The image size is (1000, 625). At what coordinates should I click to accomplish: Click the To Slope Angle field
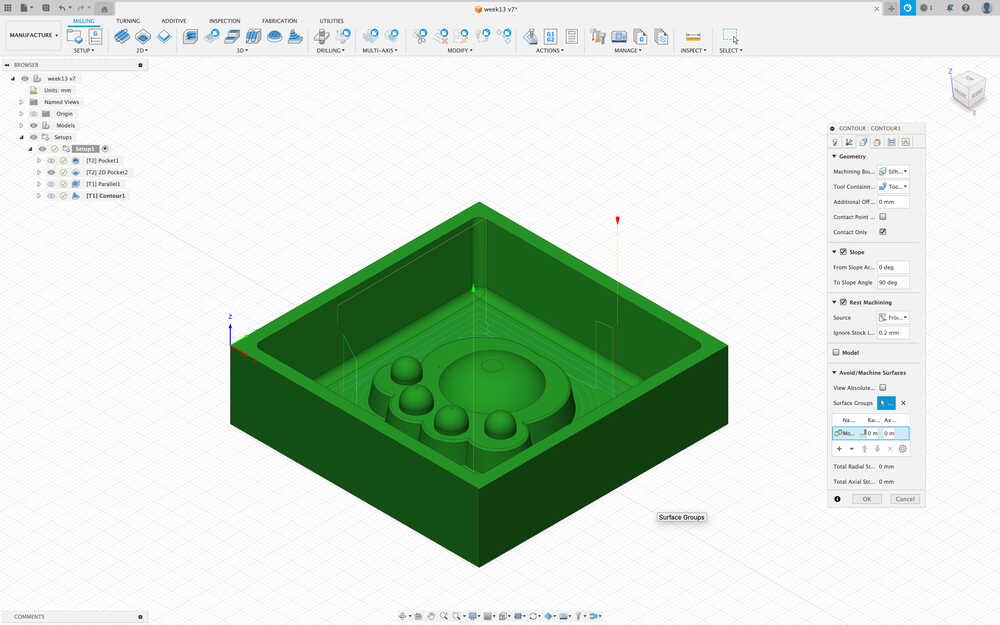click(x=893, y=282)
